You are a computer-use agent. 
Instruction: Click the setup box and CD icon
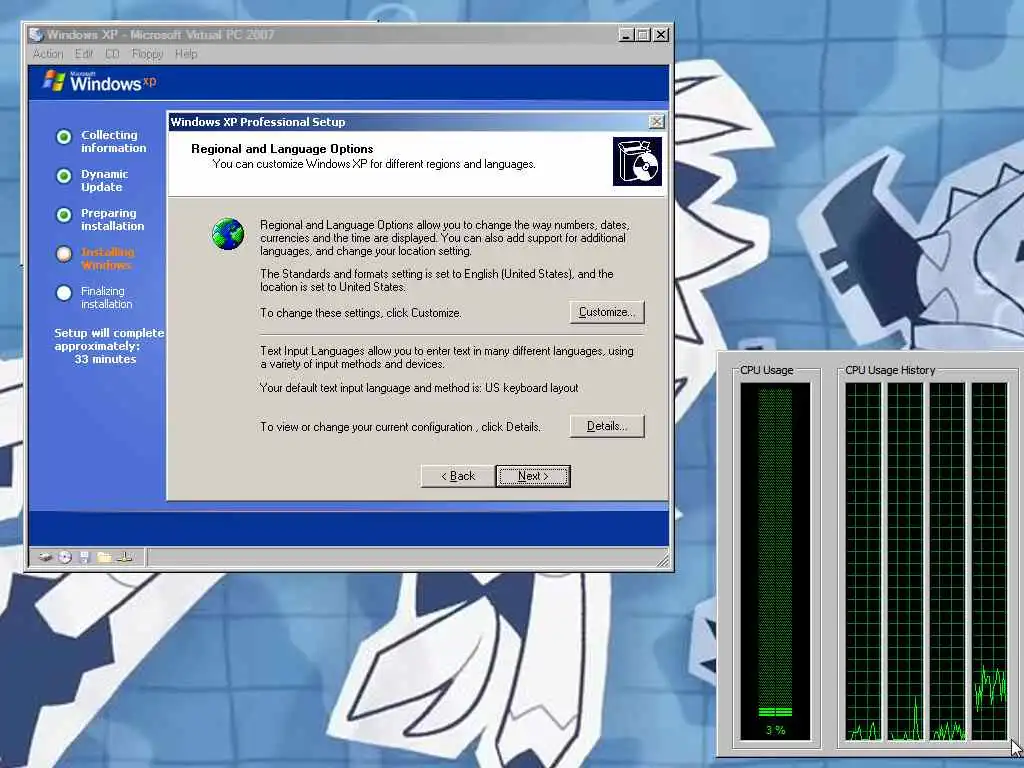[637, 161]
